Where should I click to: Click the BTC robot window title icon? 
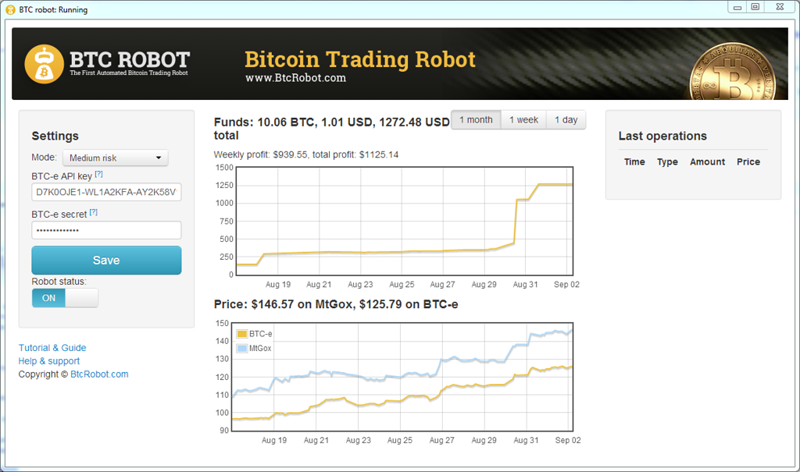coord(10,10)
